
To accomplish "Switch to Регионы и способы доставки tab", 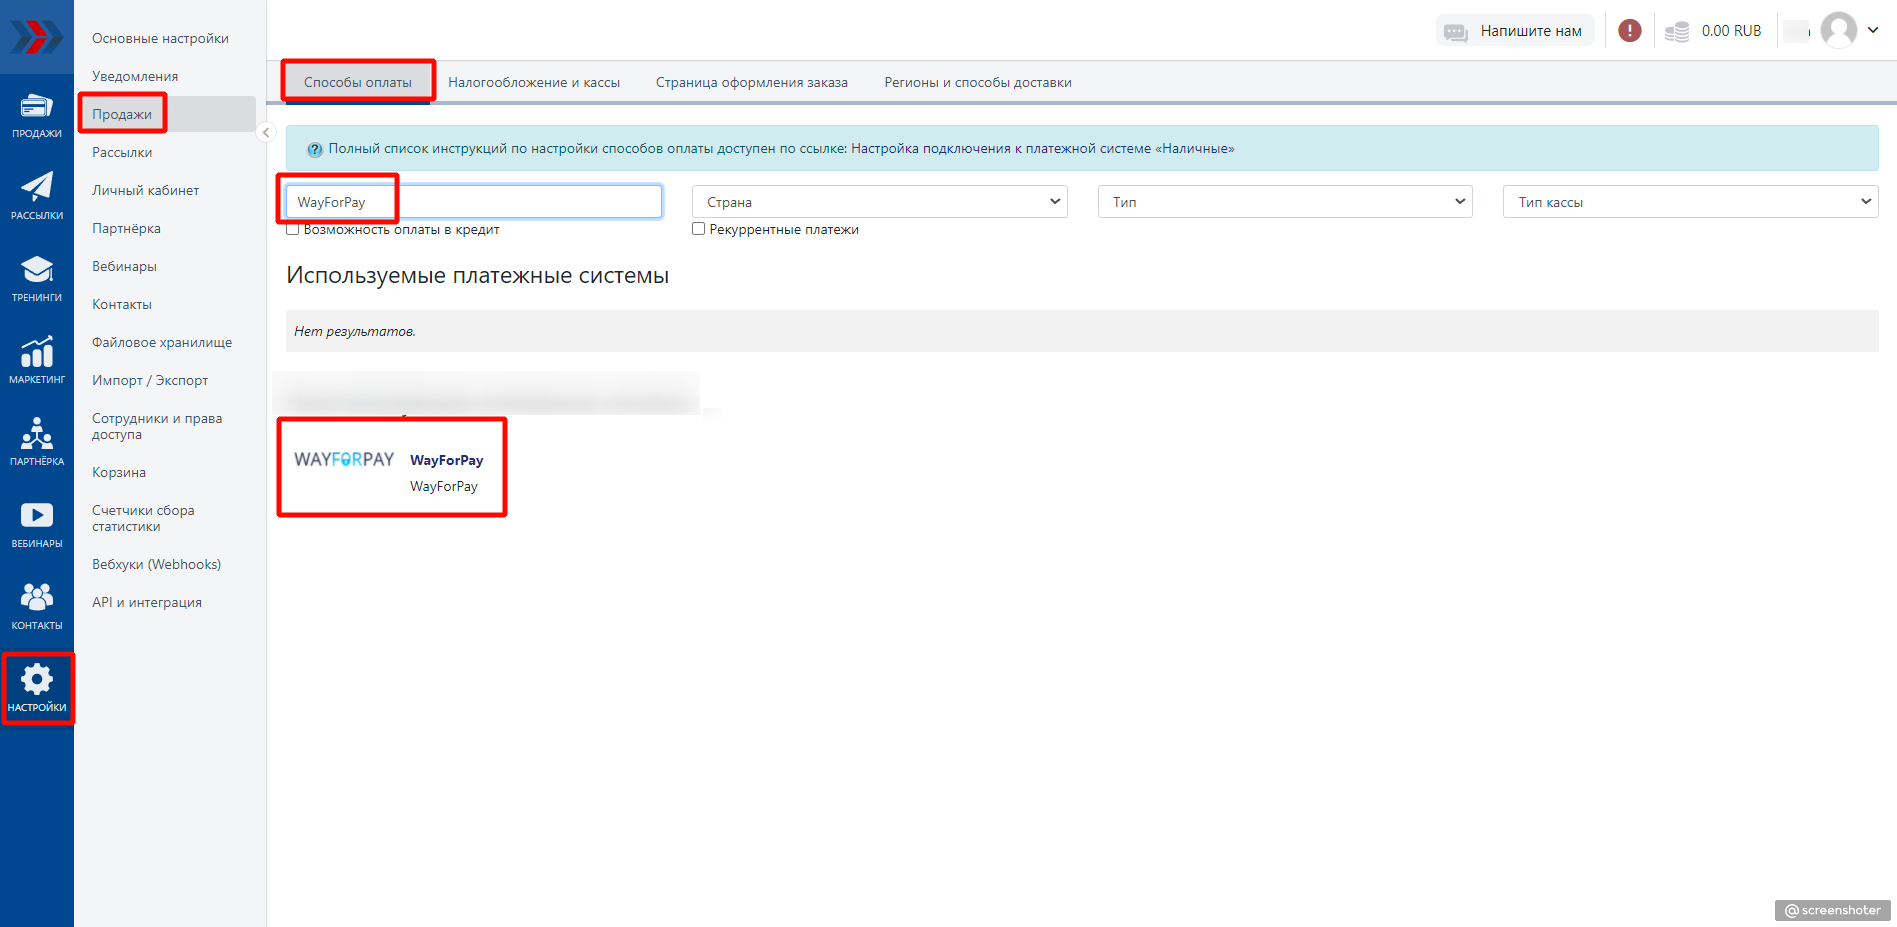I will [x=977, y=82].
